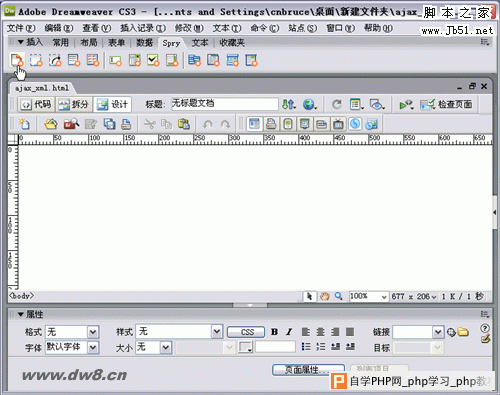
Task: Switch to Code view
Action: (36, 104)
